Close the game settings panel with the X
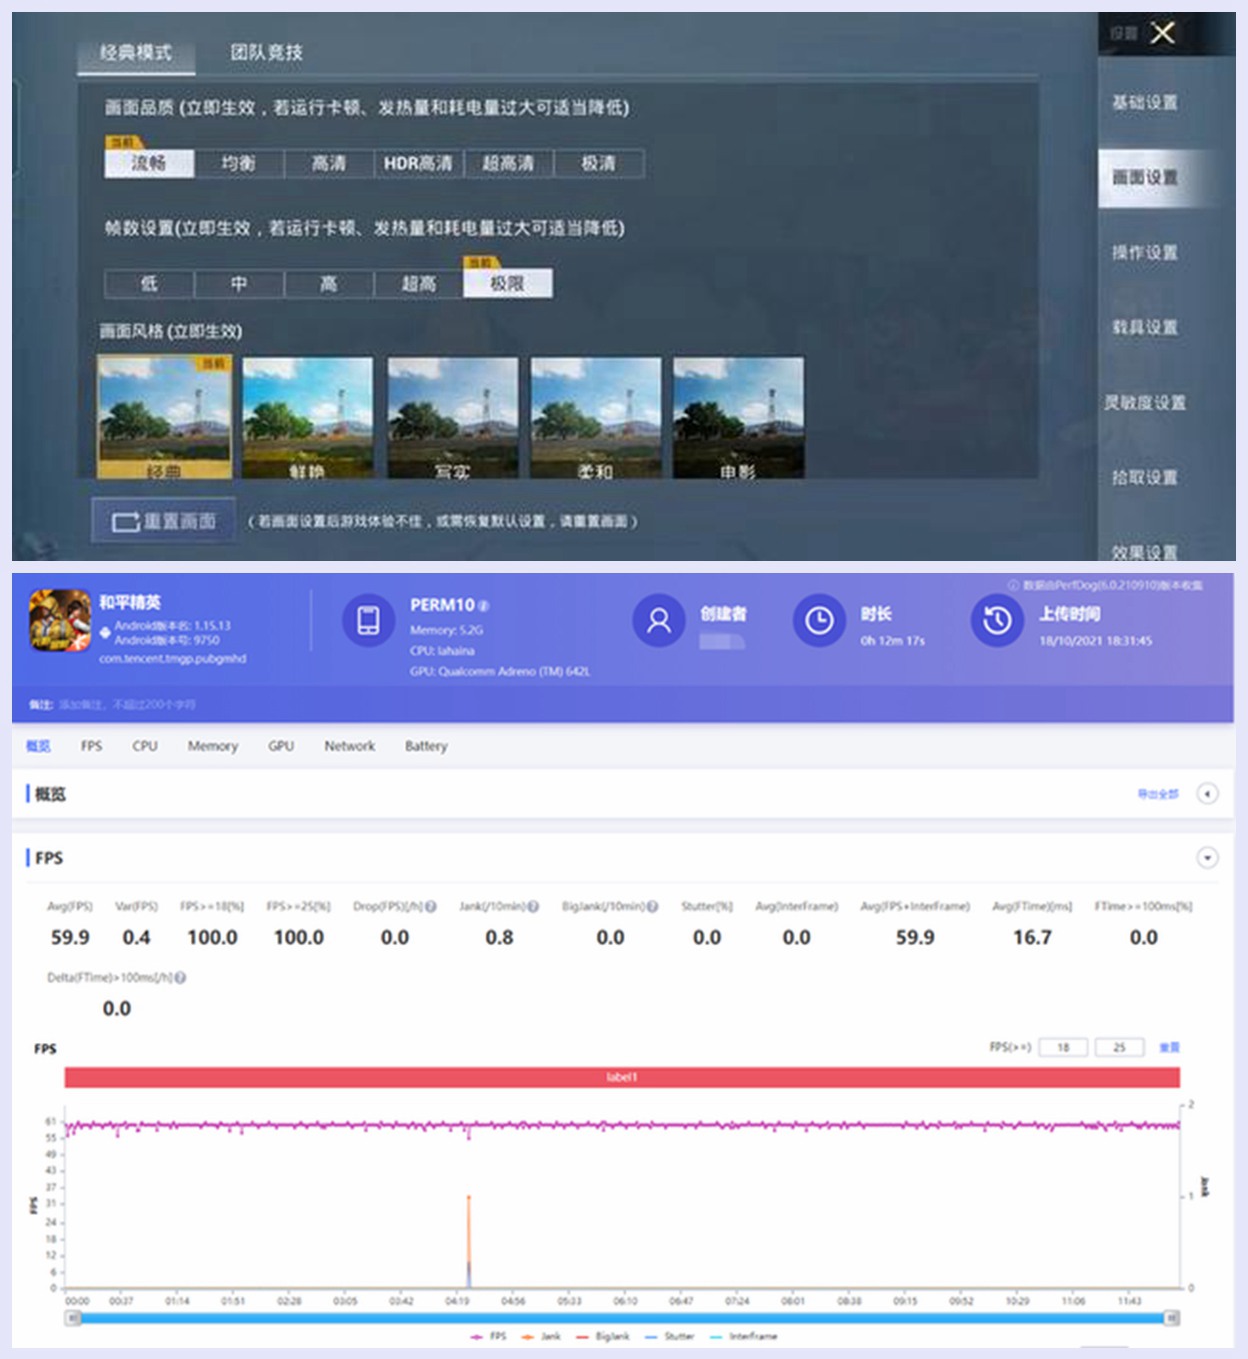This screenshot has width=1248, height=1359. (1162, 33)
